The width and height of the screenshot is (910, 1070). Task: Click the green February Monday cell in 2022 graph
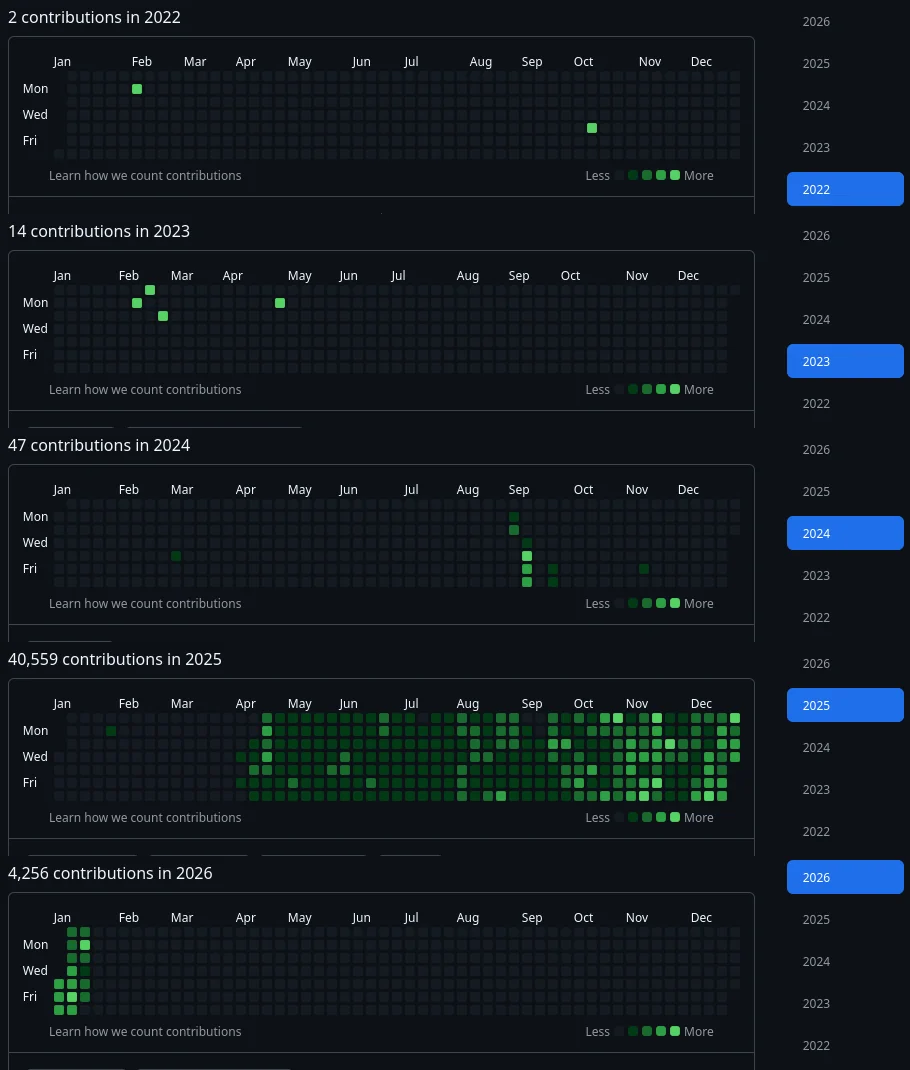(137, 89)
